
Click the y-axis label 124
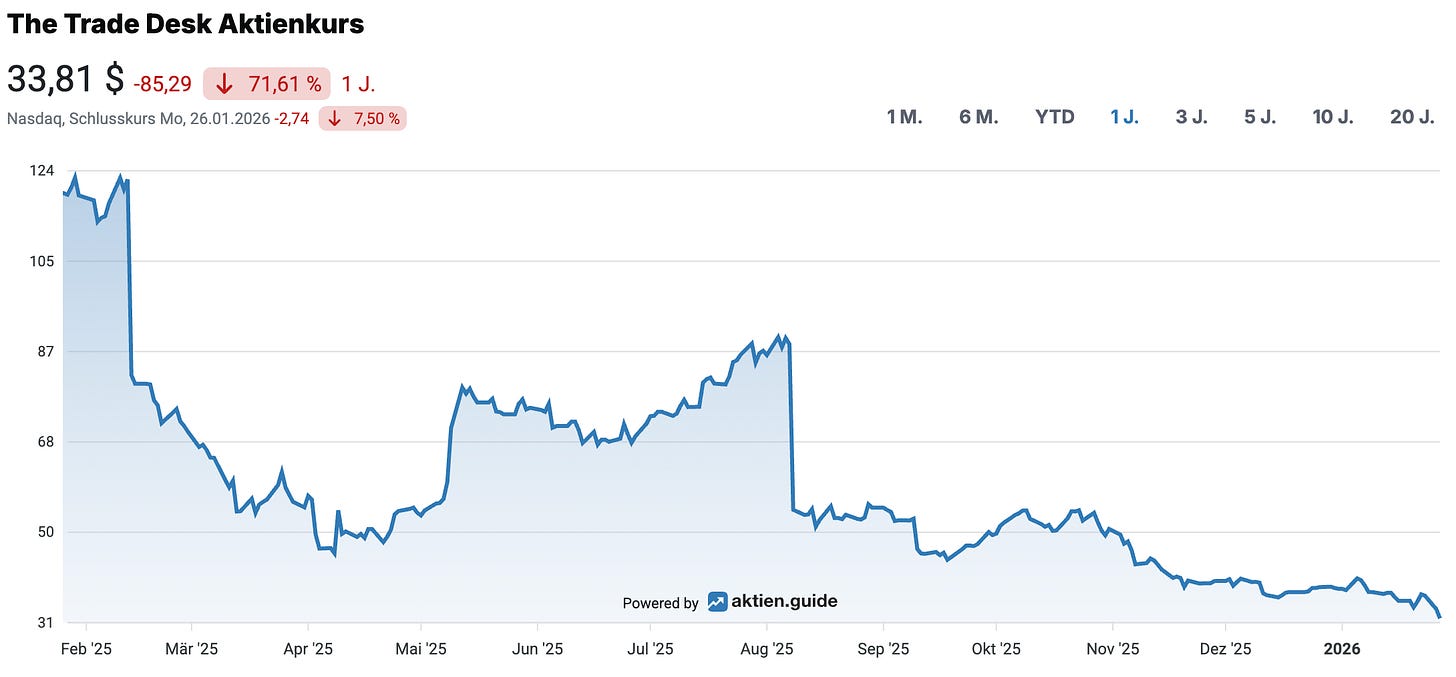point(42,171)
